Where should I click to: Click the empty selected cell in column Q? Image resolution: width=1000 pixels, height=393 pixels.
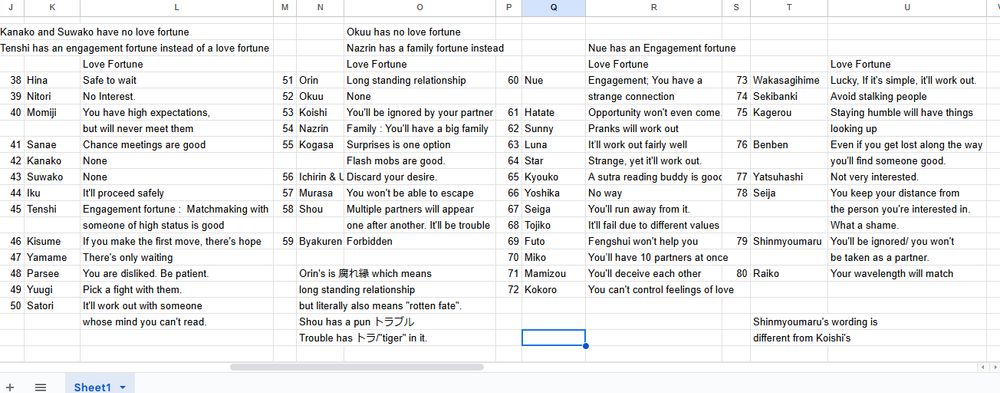click(553, 337)
